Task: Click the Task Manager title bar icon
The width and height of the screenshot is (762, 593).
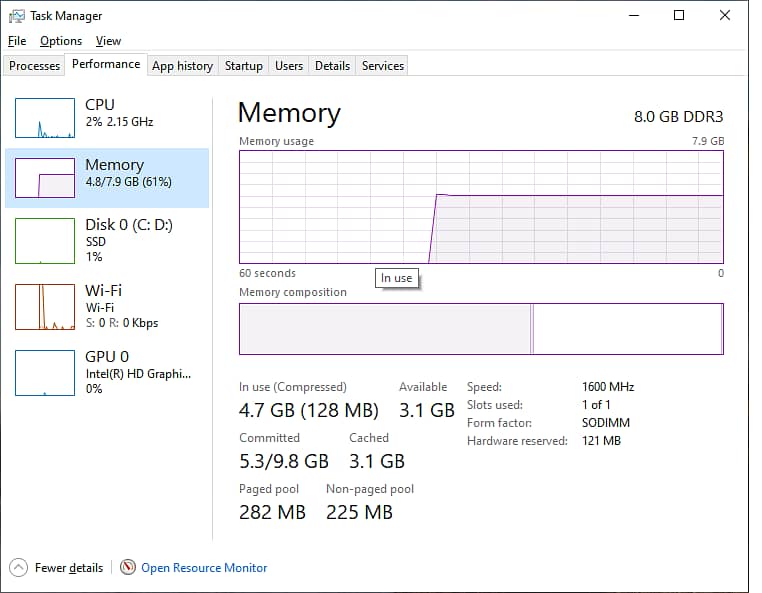Action: [17, 16]
